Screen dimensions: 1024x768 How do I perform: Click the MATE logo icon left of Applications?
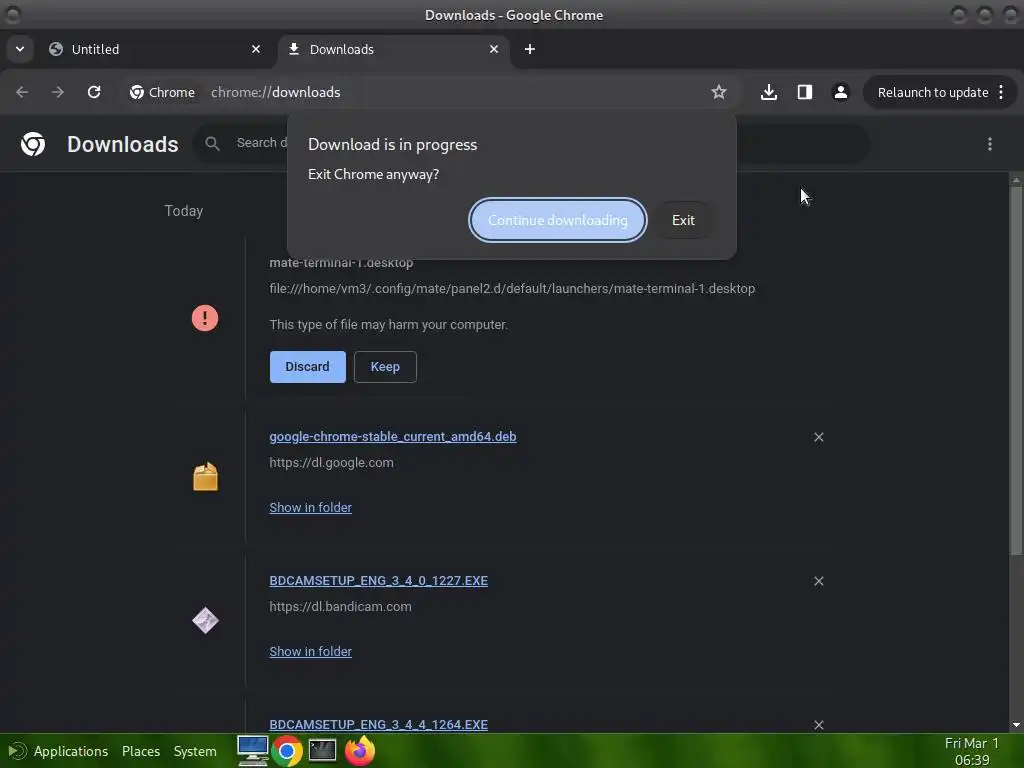(x=16, y=751)
